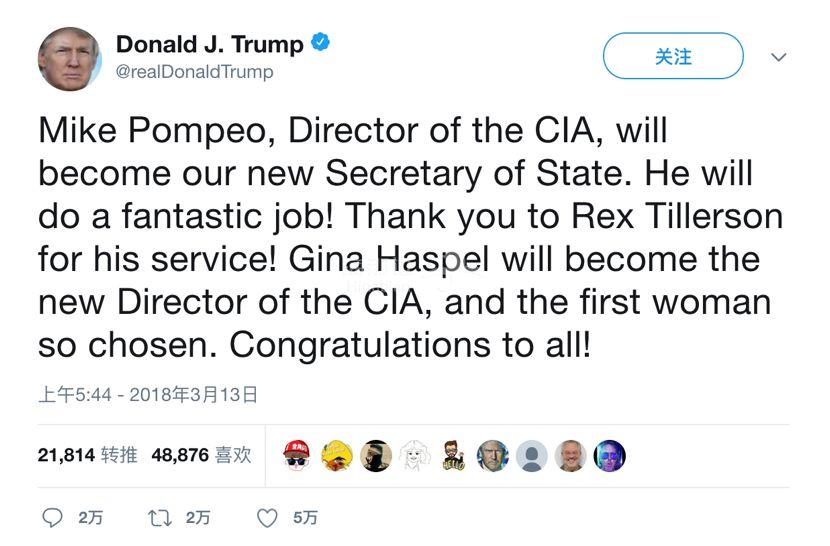Retweet this tweet via the retweet icon

click(x=159, y=517)
